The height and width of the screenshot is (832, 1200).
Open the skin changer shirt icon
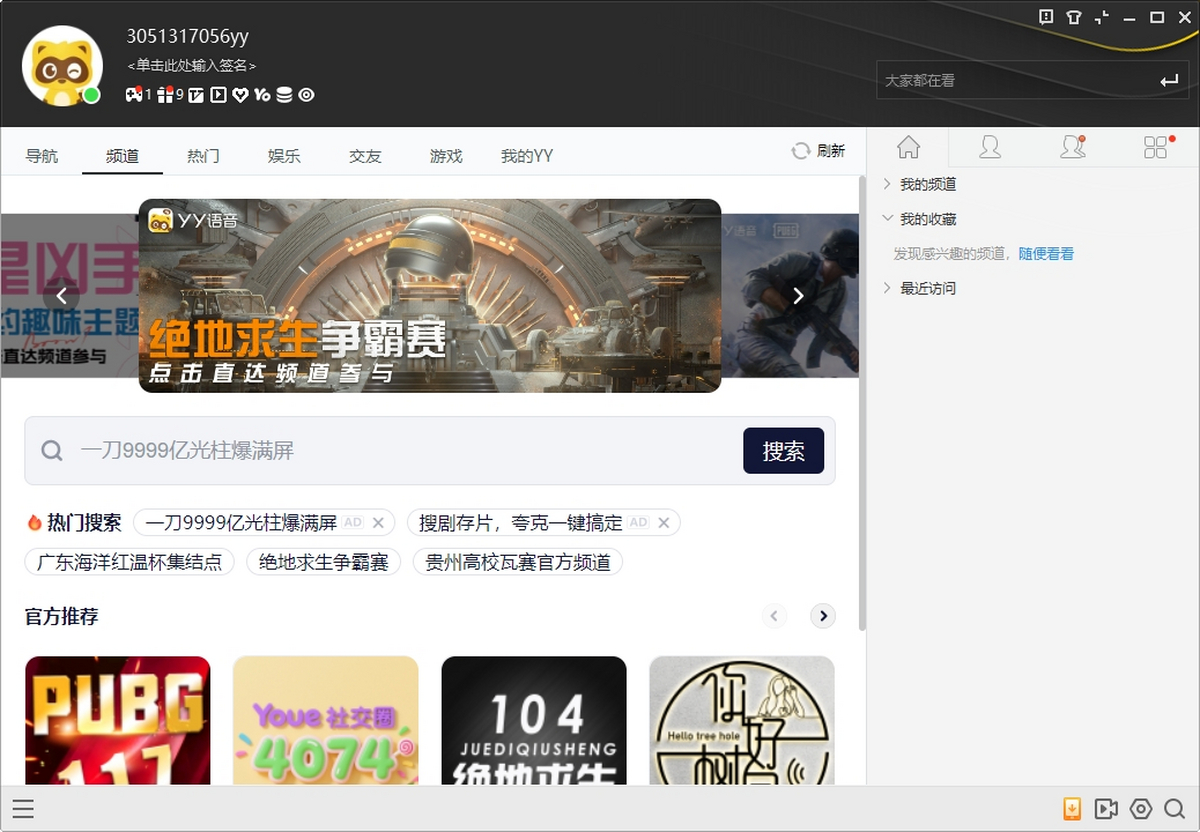(x=1074, y=17)
